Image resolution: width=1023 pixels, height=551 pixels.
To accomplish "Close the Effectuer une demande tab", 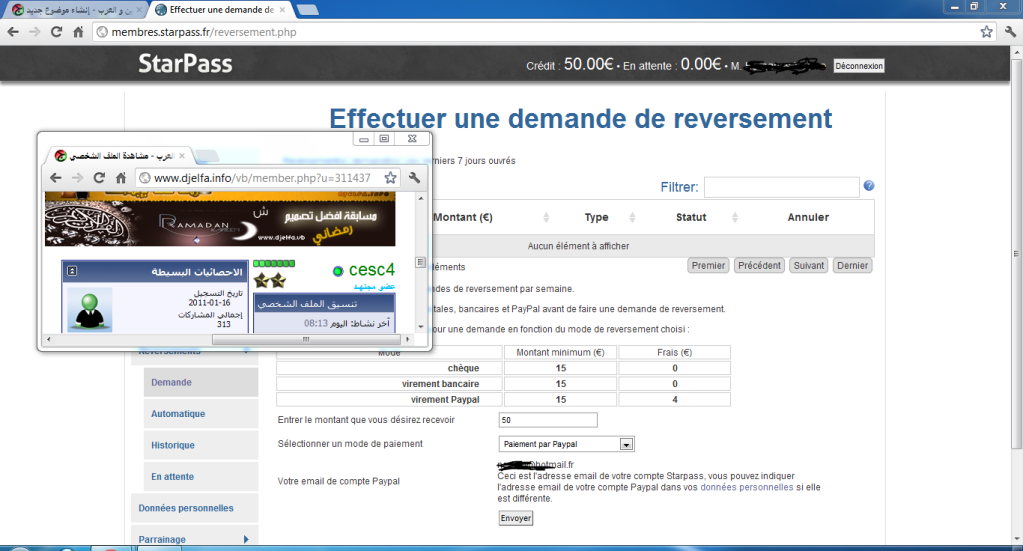I will (282, 10).
